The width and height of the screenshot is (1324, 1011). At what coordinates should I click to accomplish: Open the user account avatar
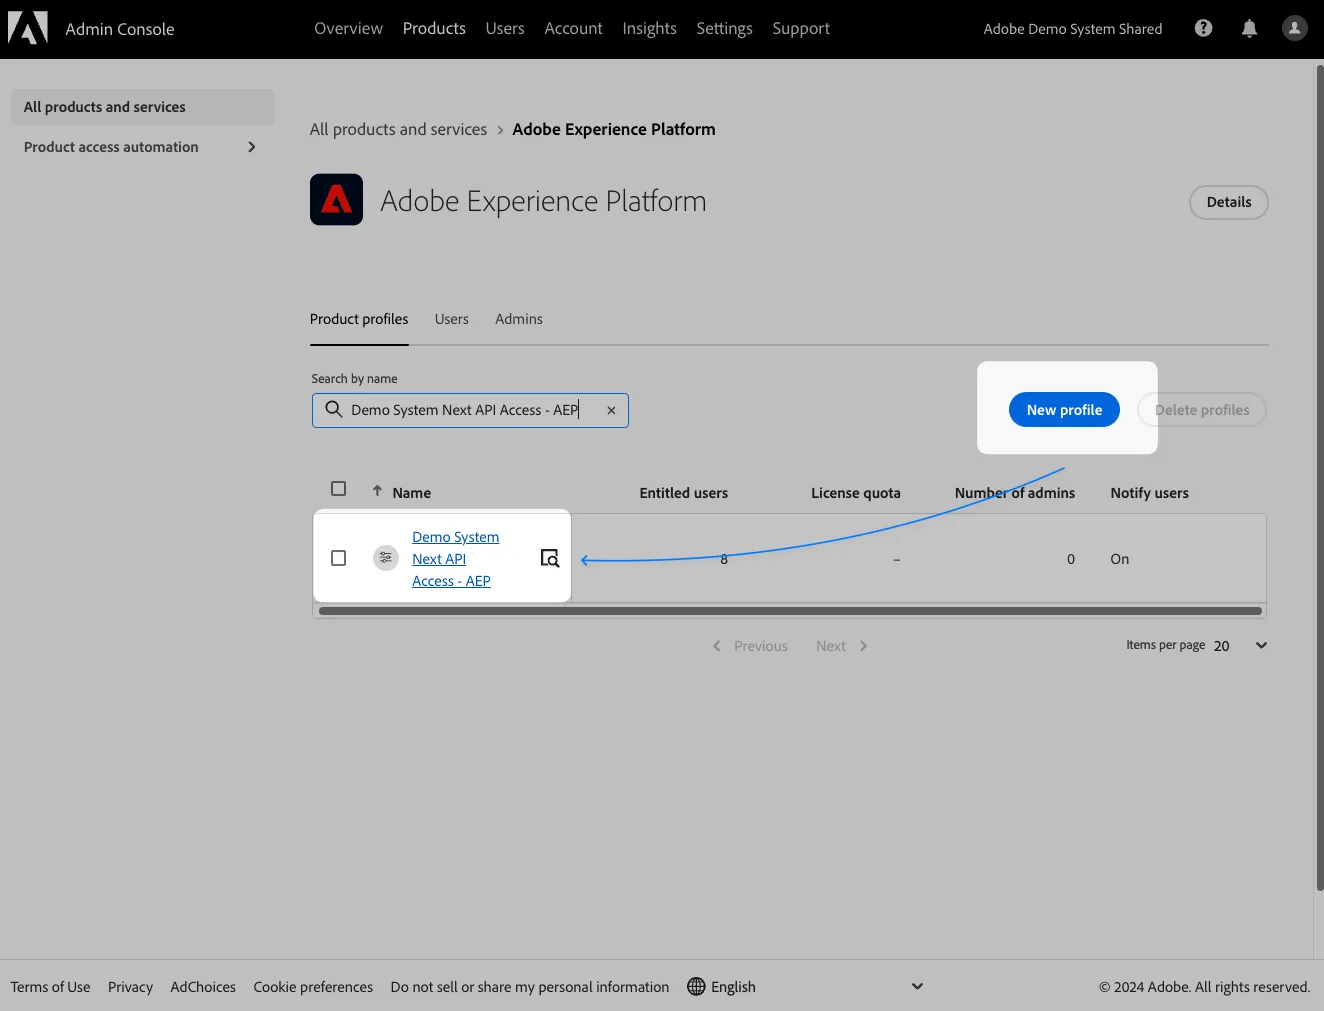coord(1295,28)
